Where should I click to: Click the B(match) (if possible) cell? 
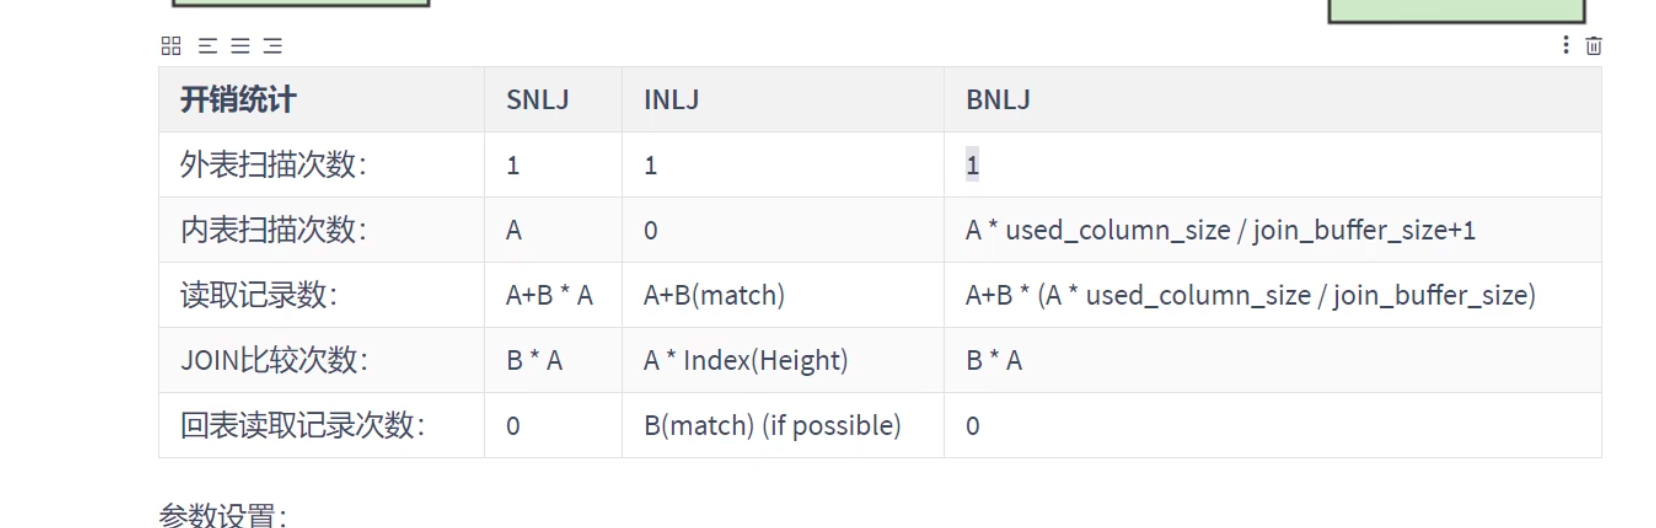(772, 425)
